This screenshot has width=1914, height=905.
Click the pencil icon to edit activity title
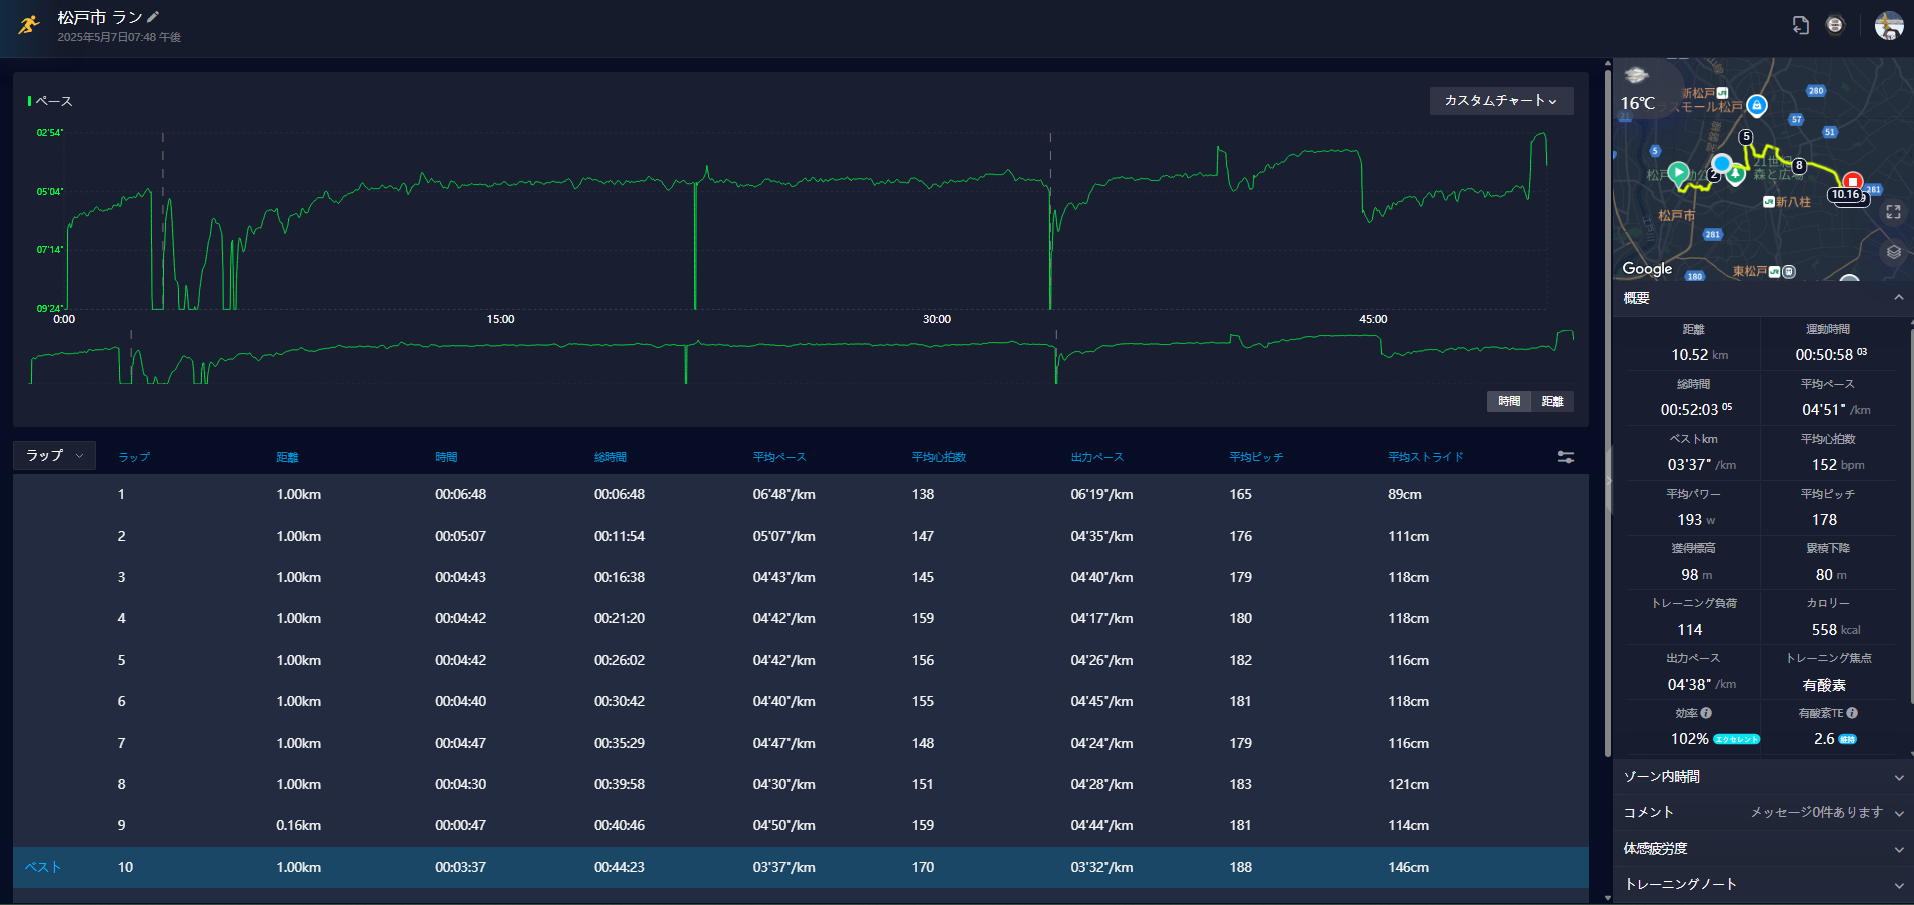[153, 17]
